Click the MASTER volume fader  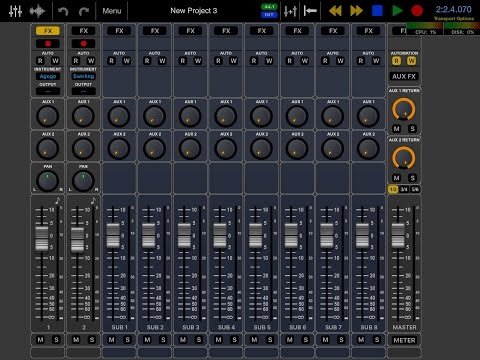(398, 236)
